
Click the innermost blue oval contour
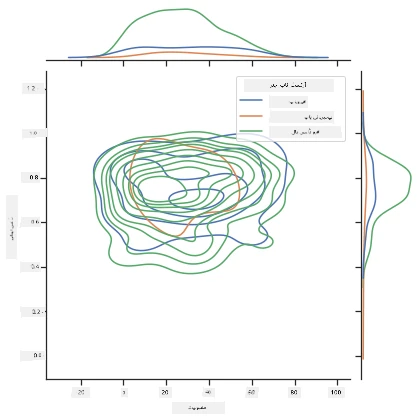[197, 199]
